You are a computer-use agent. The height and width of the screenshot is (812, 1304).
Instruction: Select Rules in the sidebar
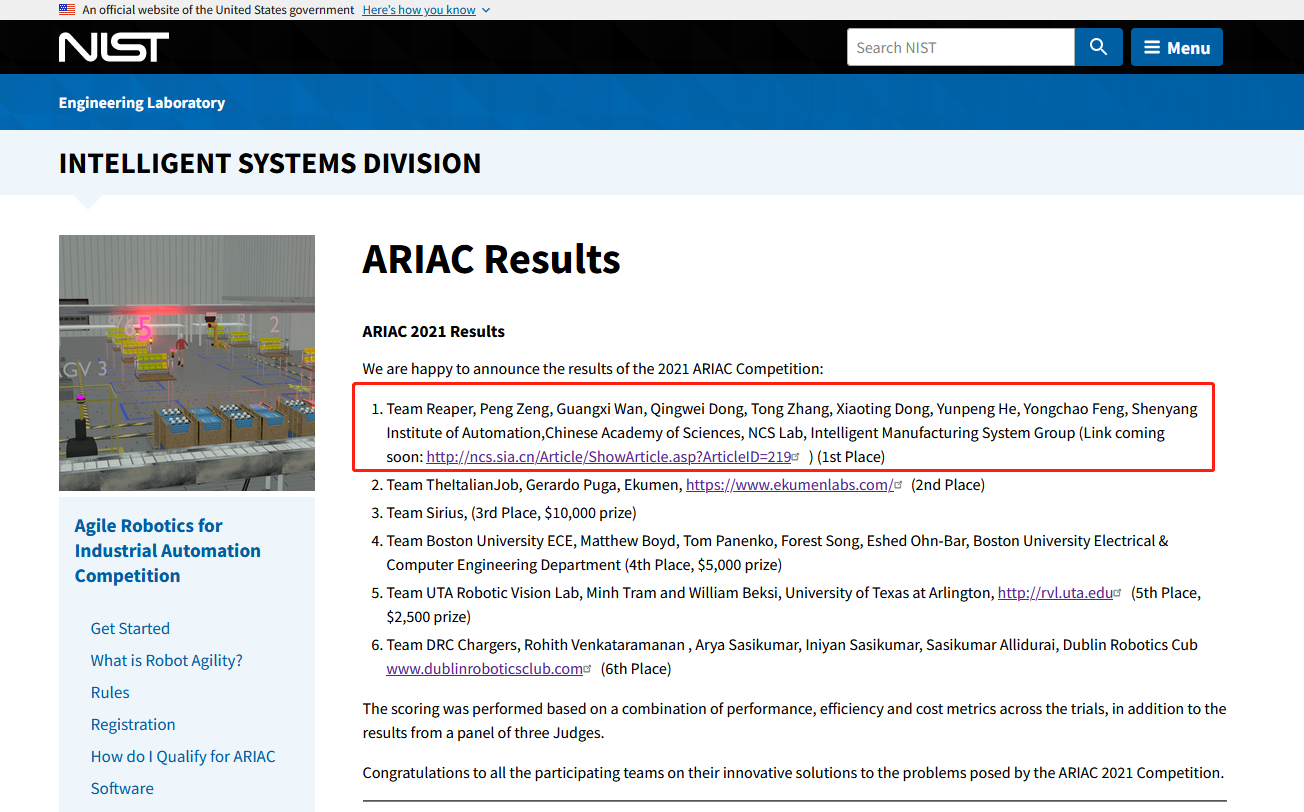(110, 692)
